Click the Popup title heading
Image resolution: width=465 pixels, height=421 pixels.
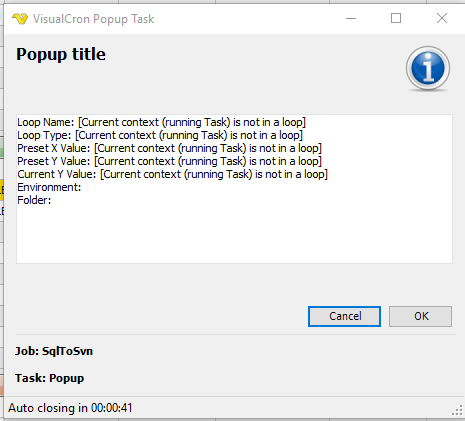(x=61, y=55)
